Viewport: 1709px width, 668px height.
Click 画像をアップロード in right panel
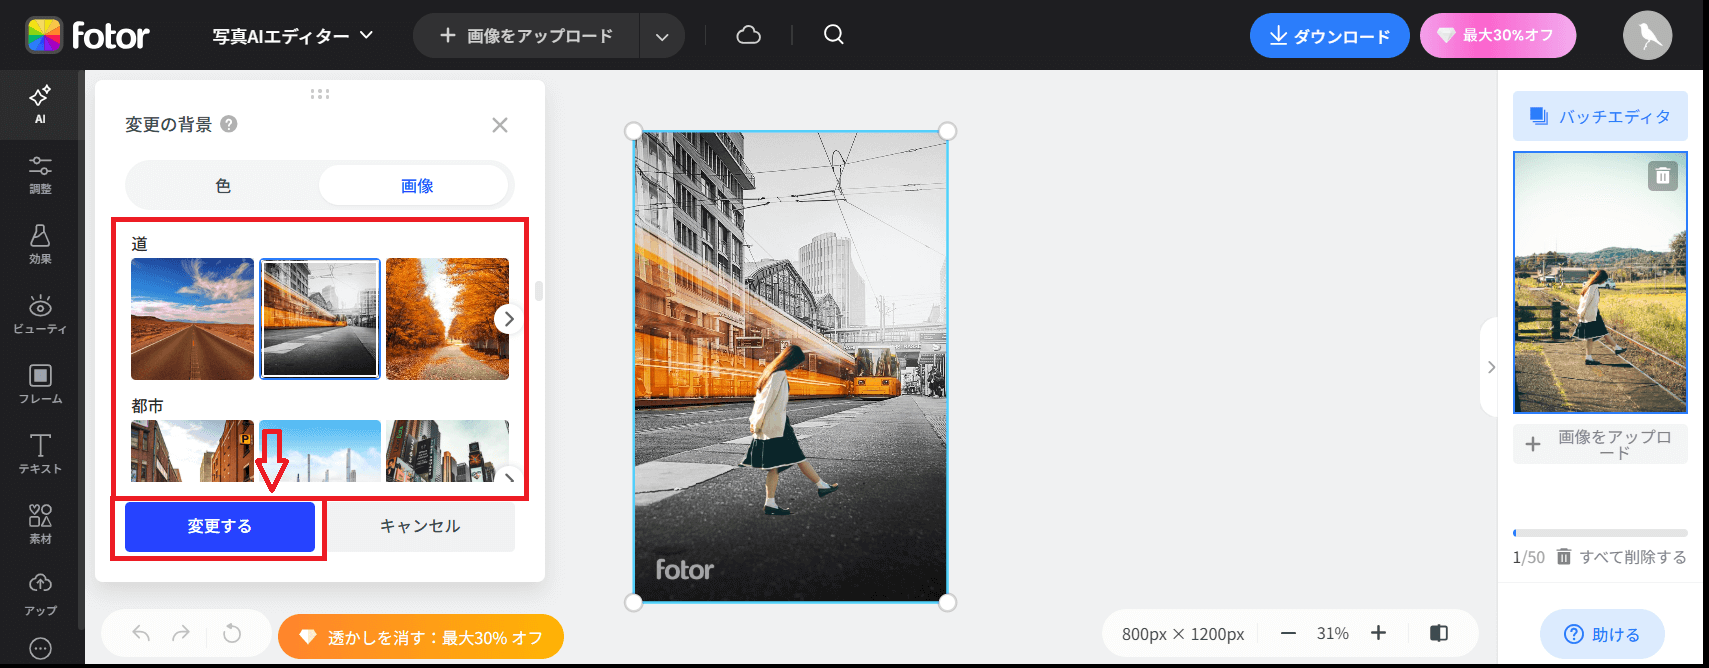pyautogui.click(x=1600, y=444)
